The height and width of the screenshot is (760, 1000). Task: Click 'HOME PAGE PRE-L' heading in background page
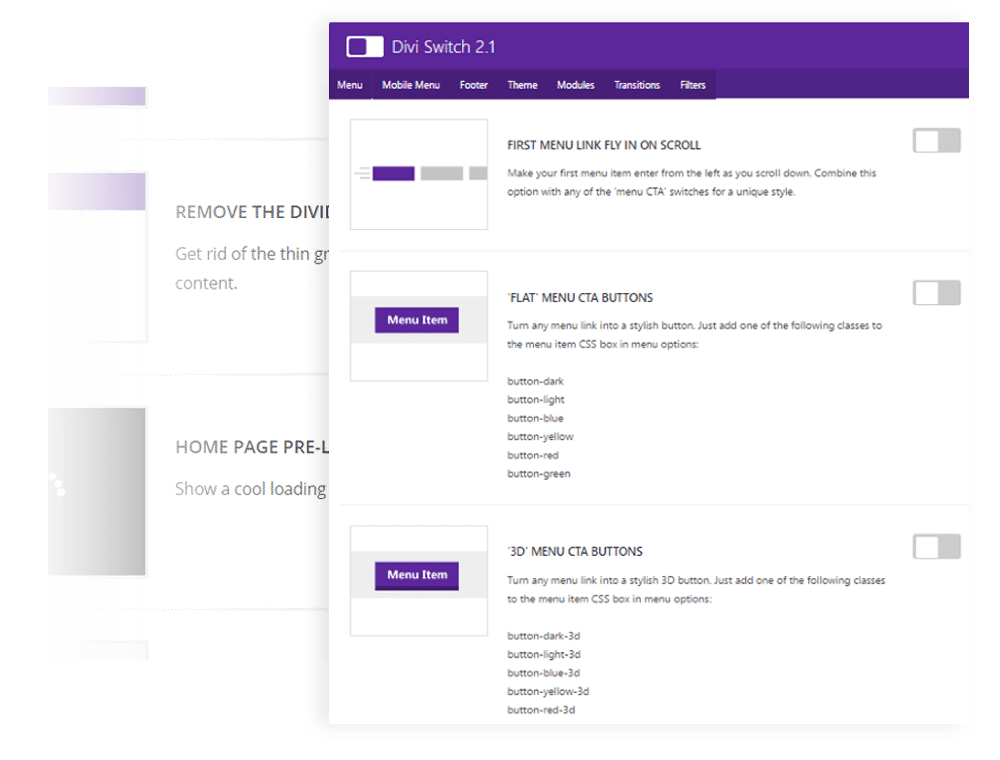252,447
